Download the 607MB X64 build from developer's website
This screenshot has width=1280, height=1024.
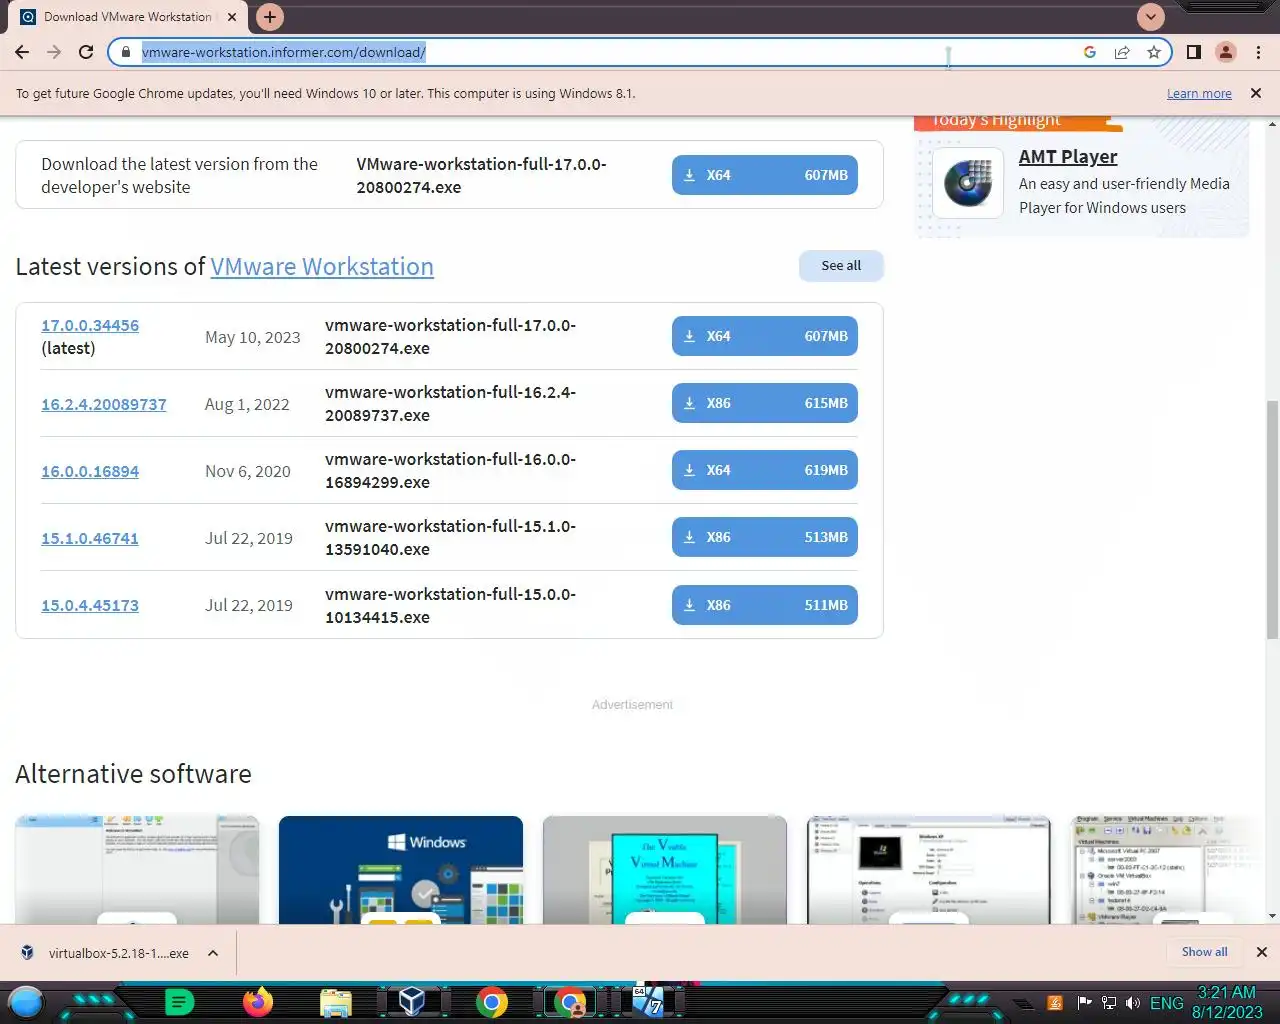coord(765,175)
